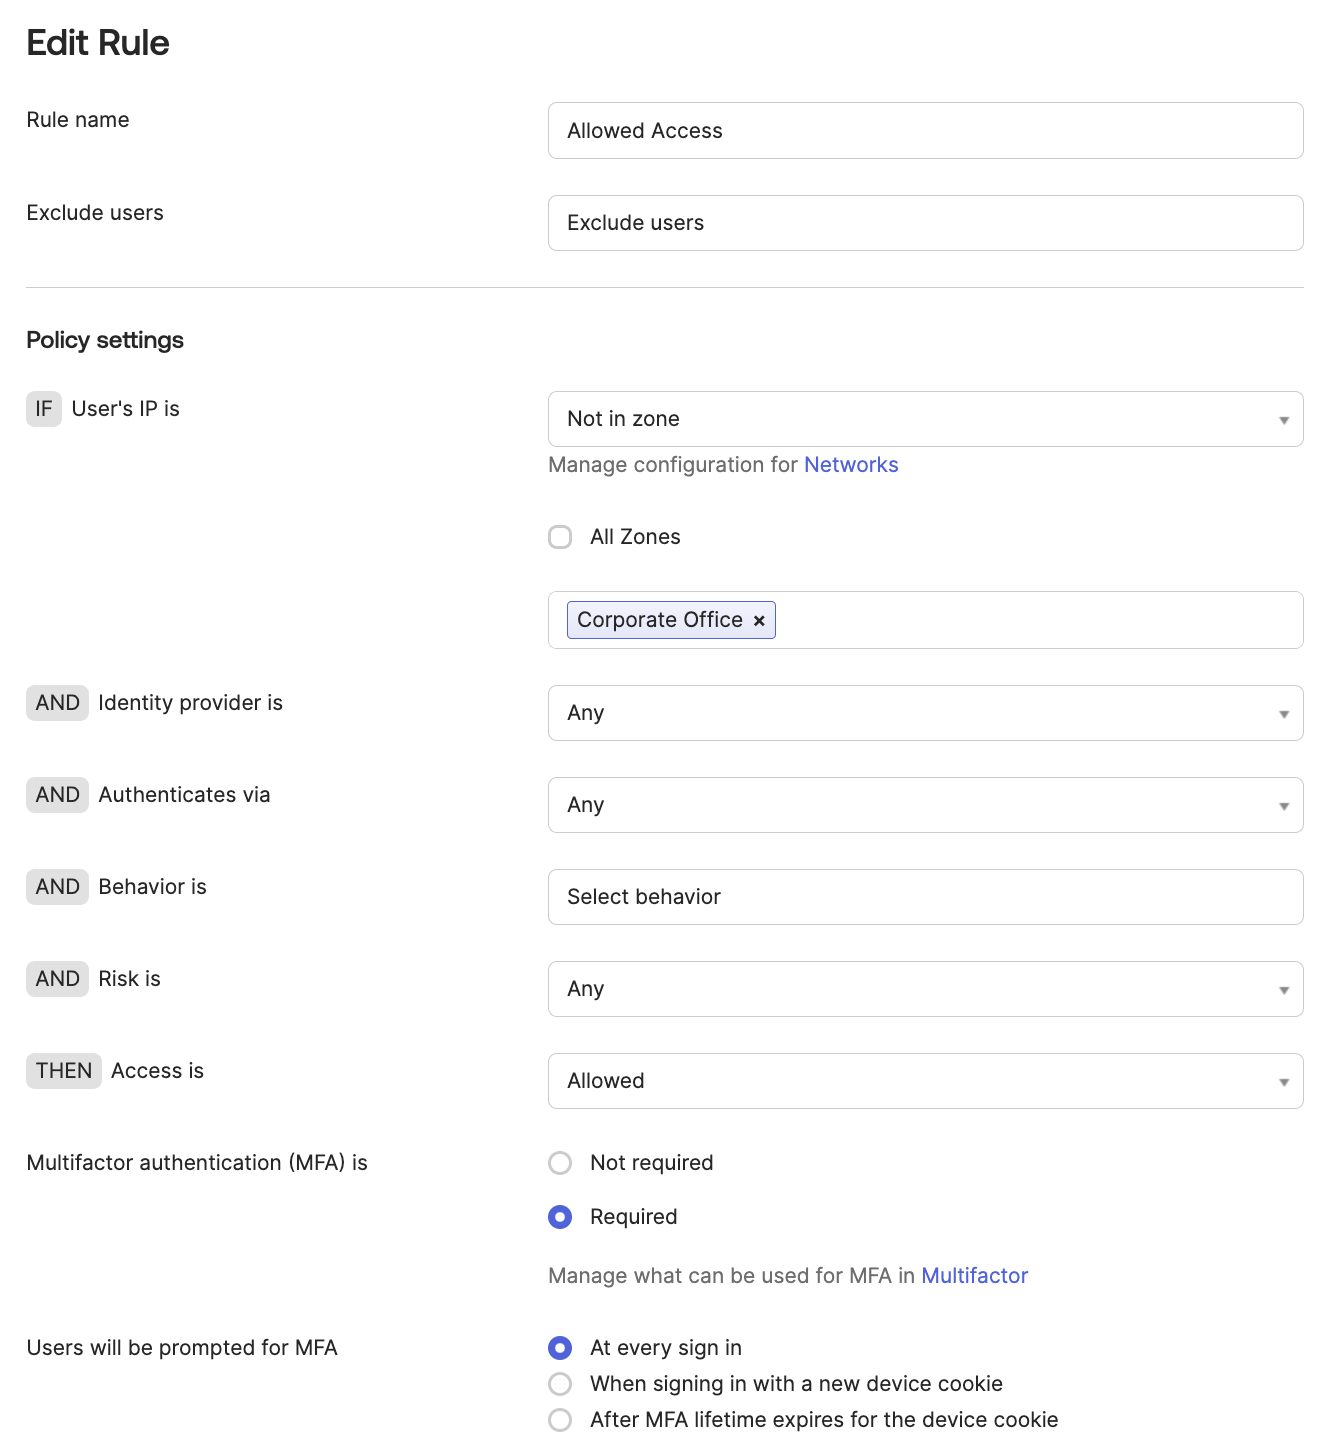Set MFA to Not required

pyautogui.click(x=560, y=1163)
